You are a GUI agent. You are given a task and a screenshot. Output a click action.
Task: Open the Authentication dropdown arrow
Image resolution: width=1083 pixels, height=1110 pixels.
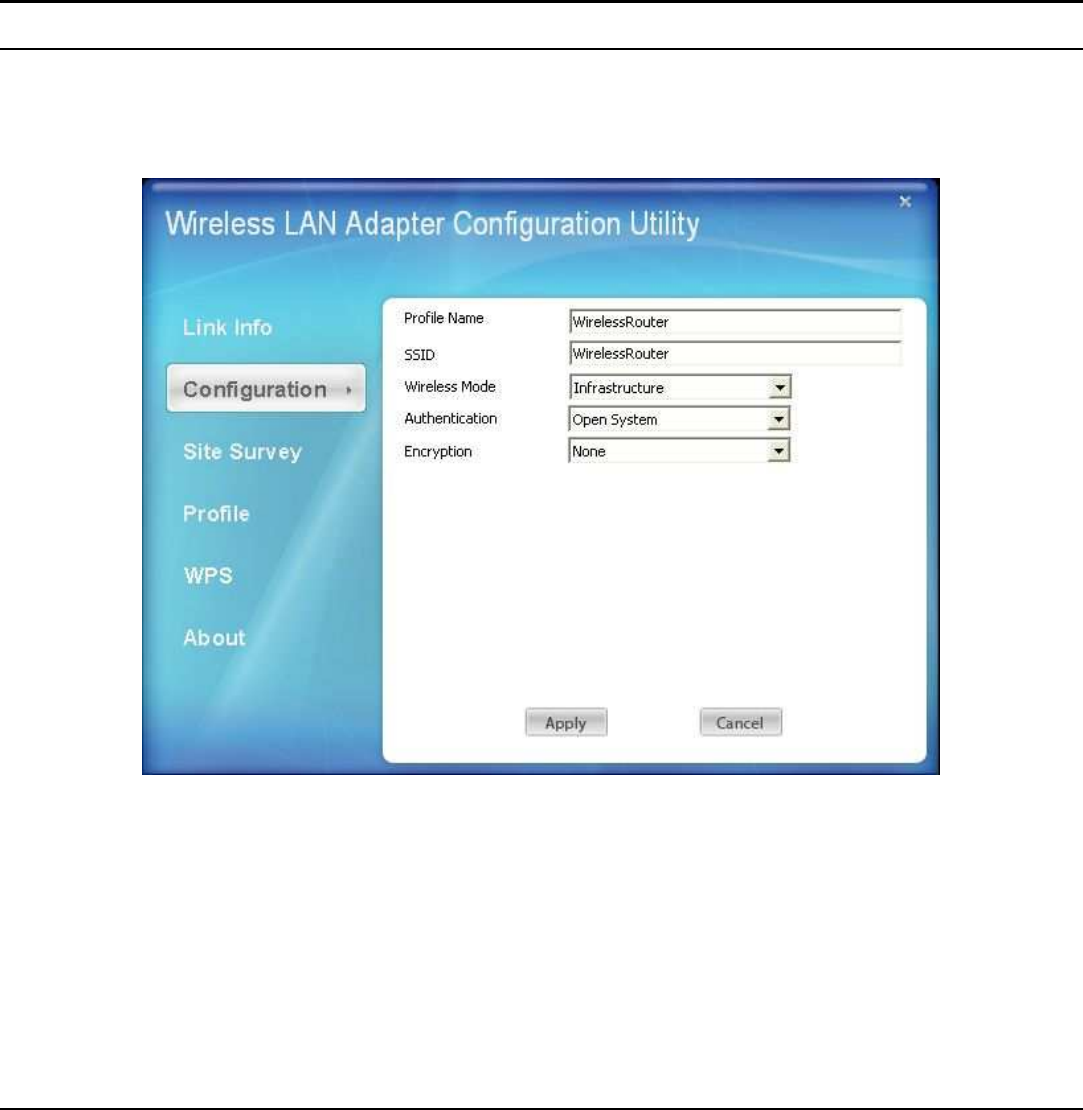coord(779,419)
